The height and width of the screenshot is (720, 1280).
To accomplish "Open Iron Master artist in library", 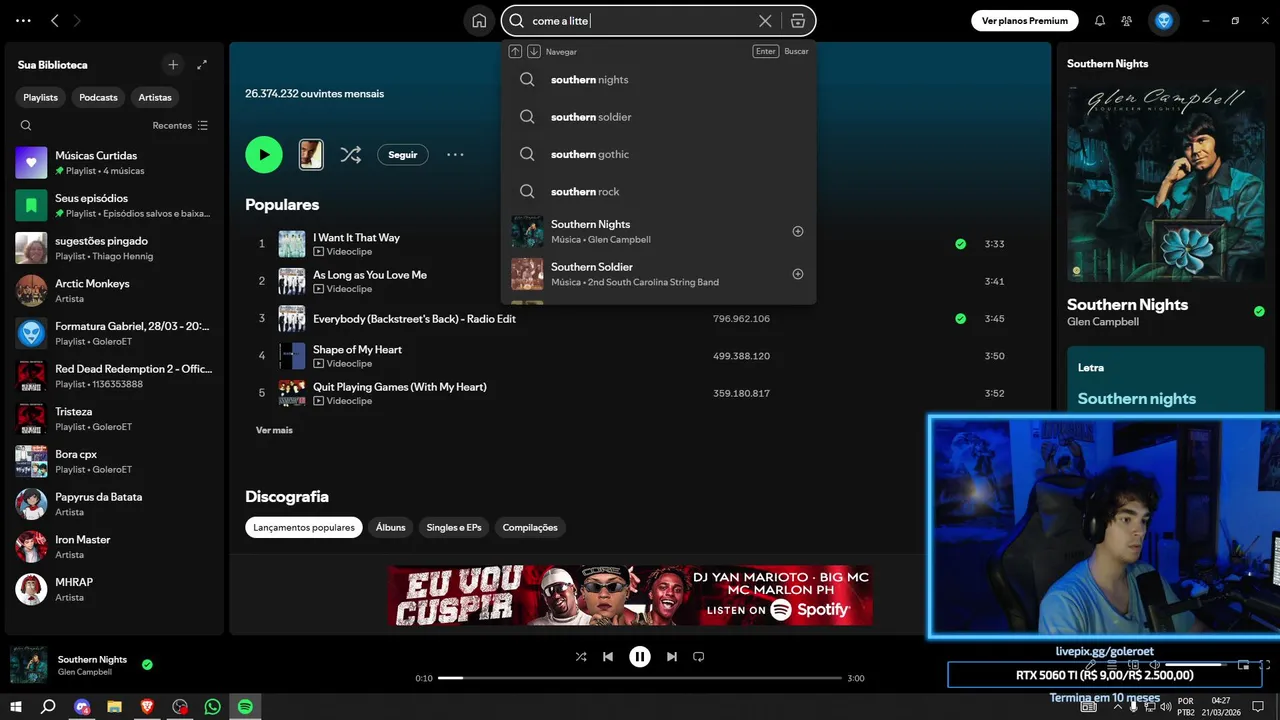I will coord(114,546).
